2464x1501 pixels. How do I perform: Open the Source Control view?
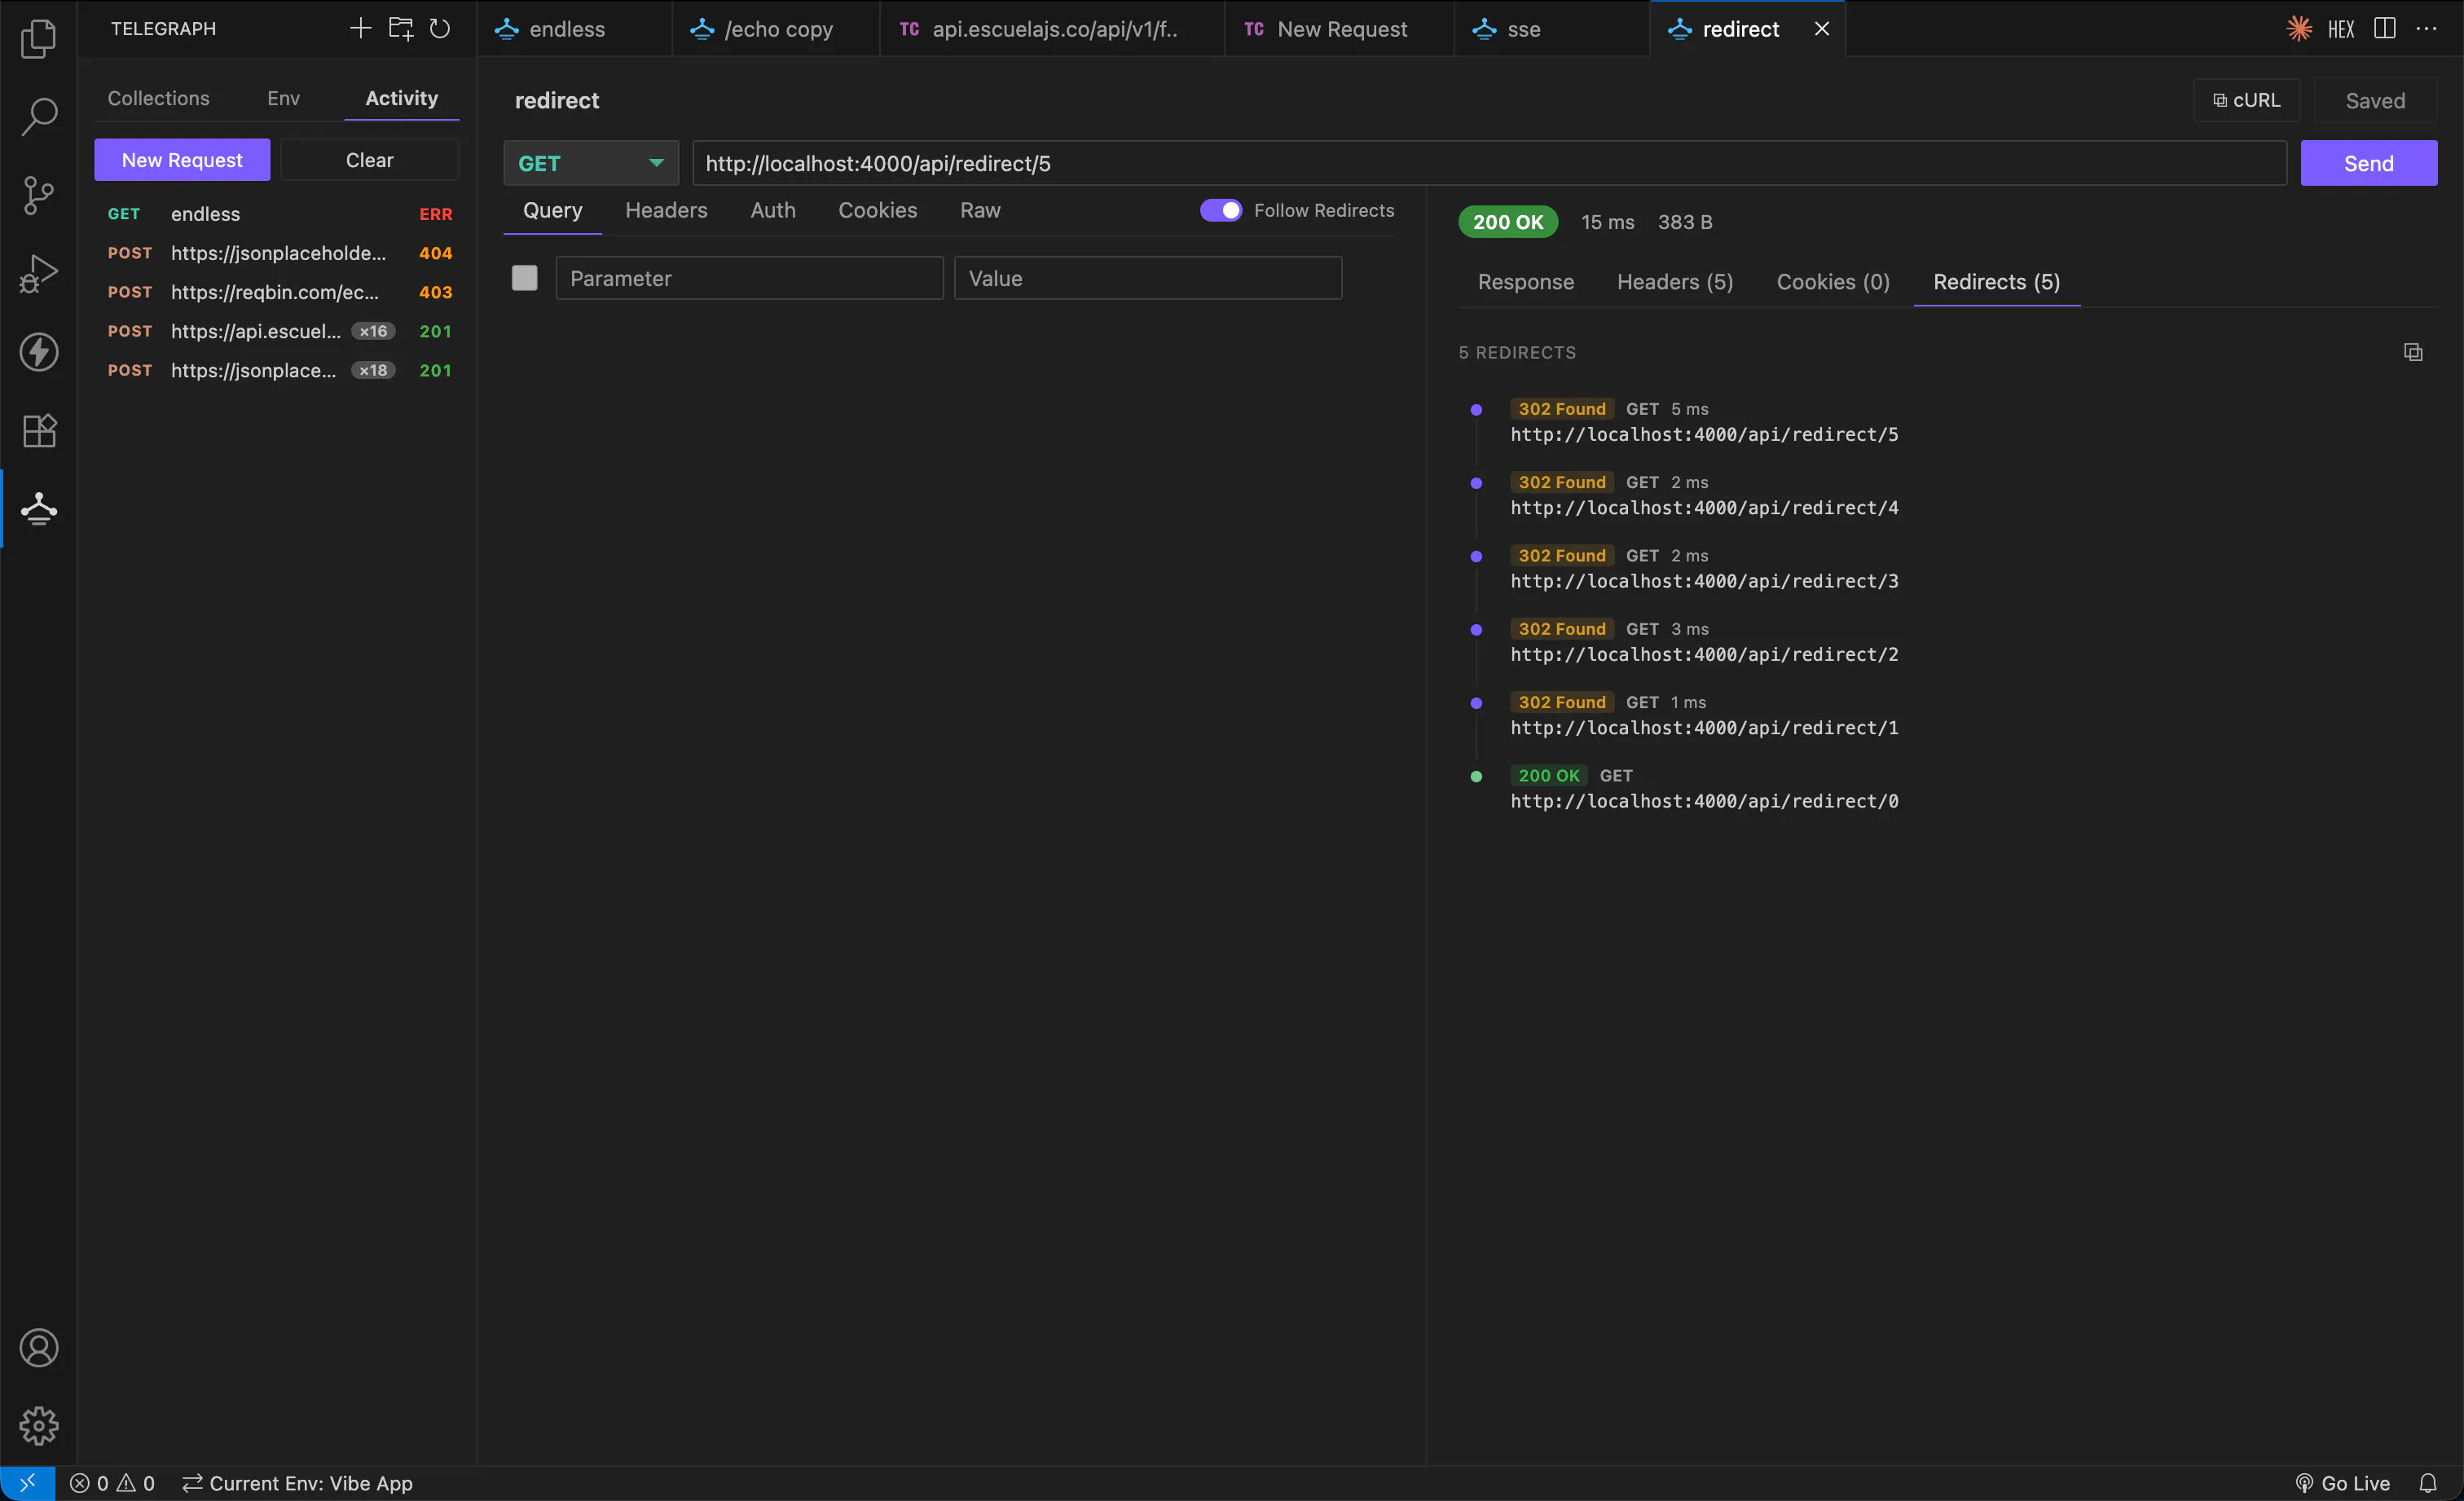[x=38, y=195]
